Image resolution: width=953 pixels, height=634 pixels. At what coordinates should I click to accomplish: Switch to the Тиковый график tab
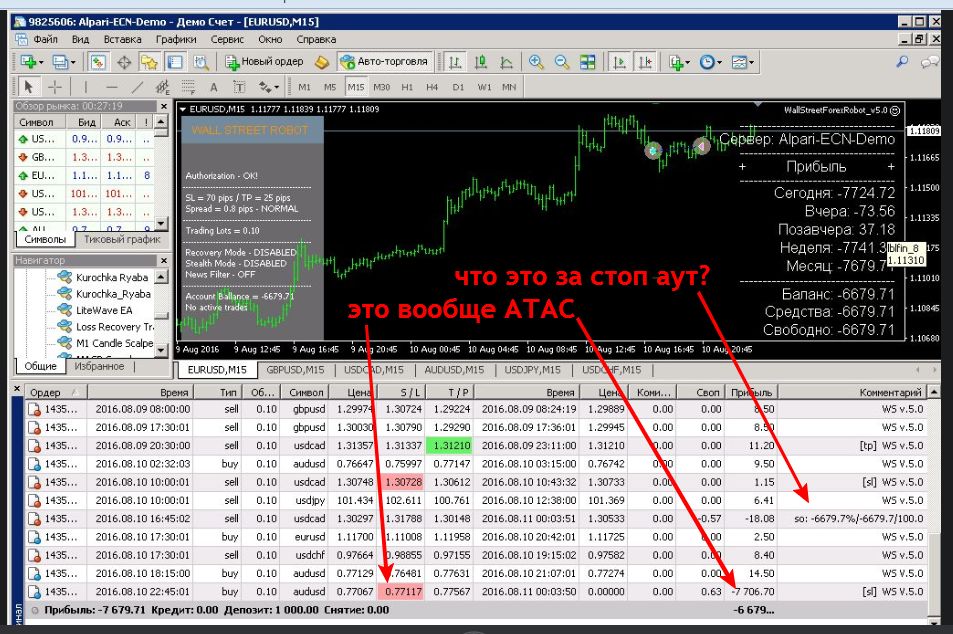pyautogui.click(x=122, y=239)
